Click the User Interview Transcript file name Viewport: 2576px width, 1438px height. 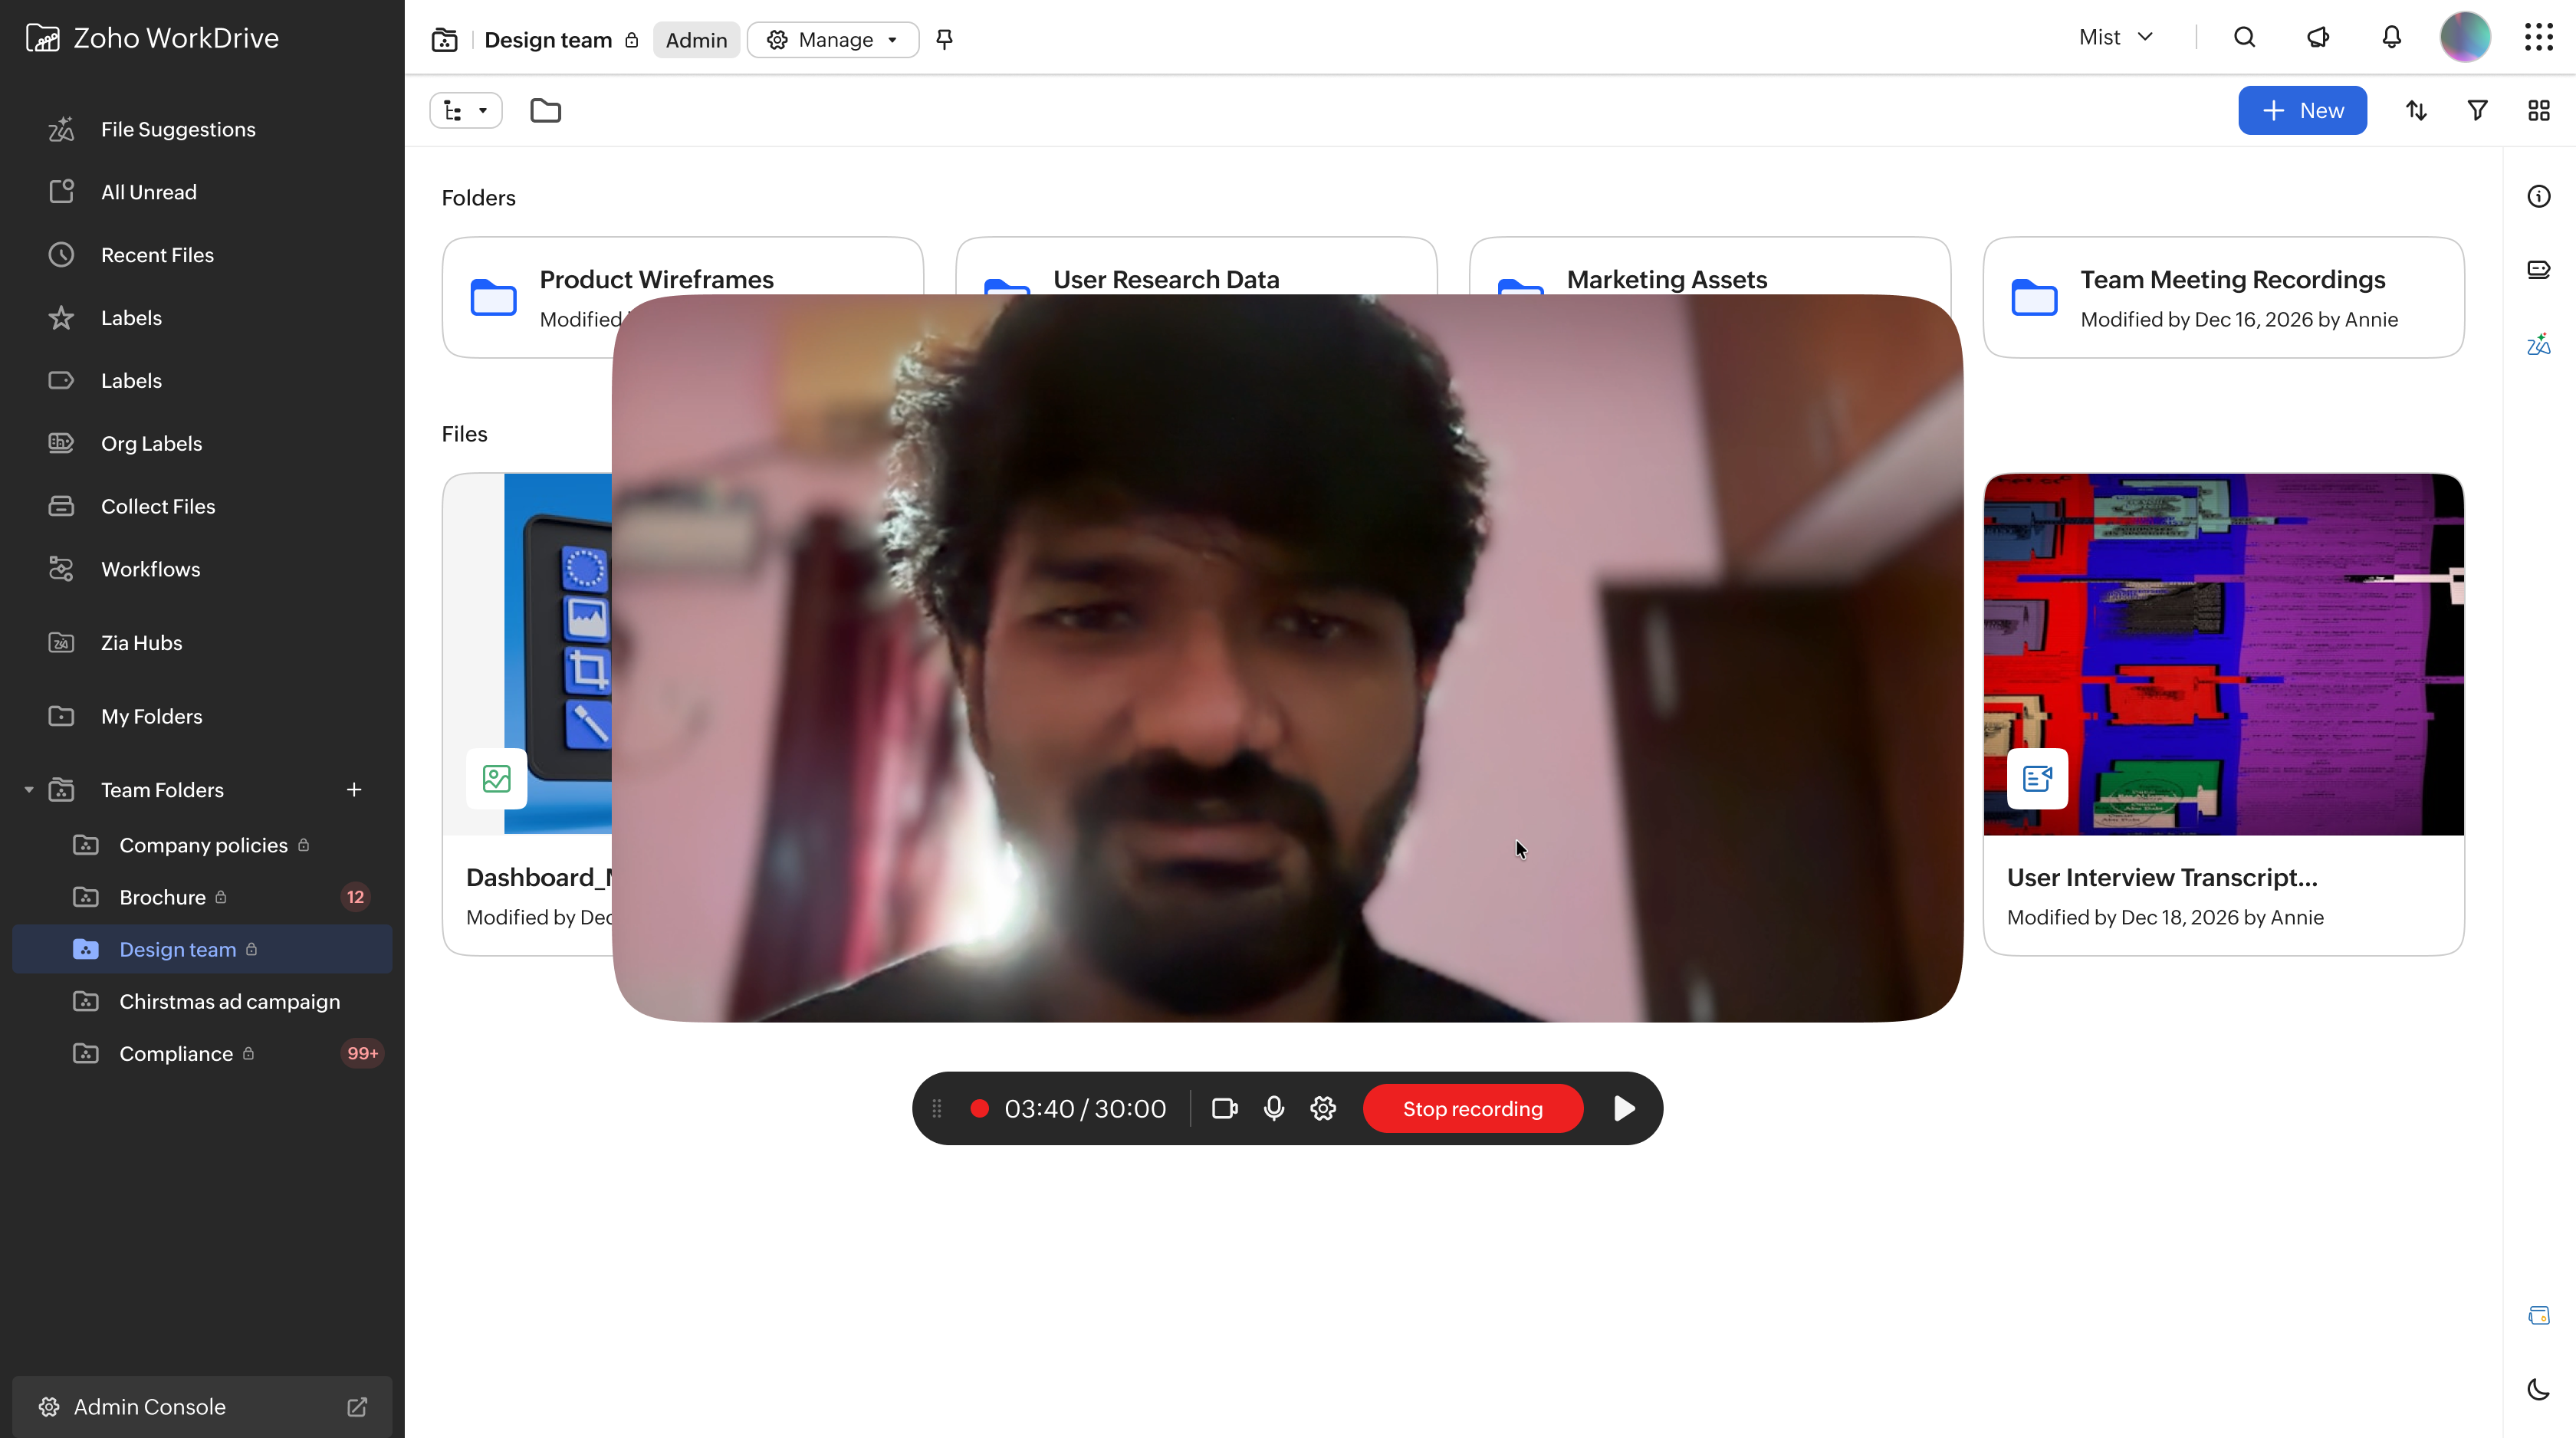(2162, 877)
